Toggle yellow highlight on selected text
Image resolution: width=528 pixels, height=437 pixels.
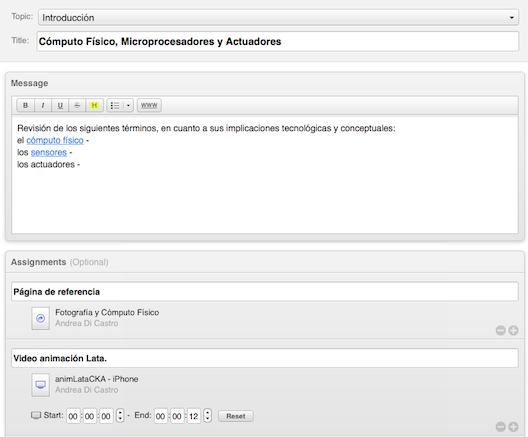(94, 105)
